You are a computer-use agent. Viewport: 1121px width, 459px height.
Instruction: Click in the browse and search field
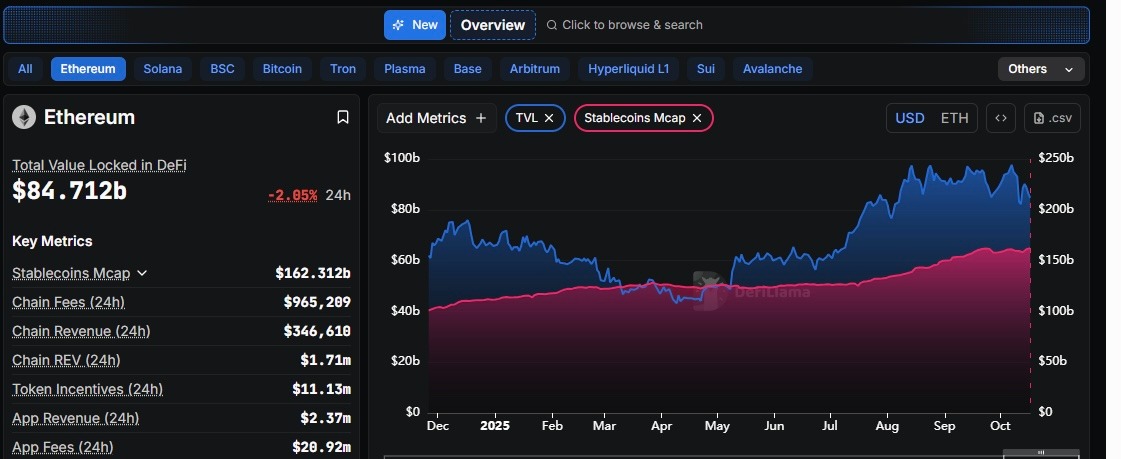pyautogui.click(x=632, y=25)
